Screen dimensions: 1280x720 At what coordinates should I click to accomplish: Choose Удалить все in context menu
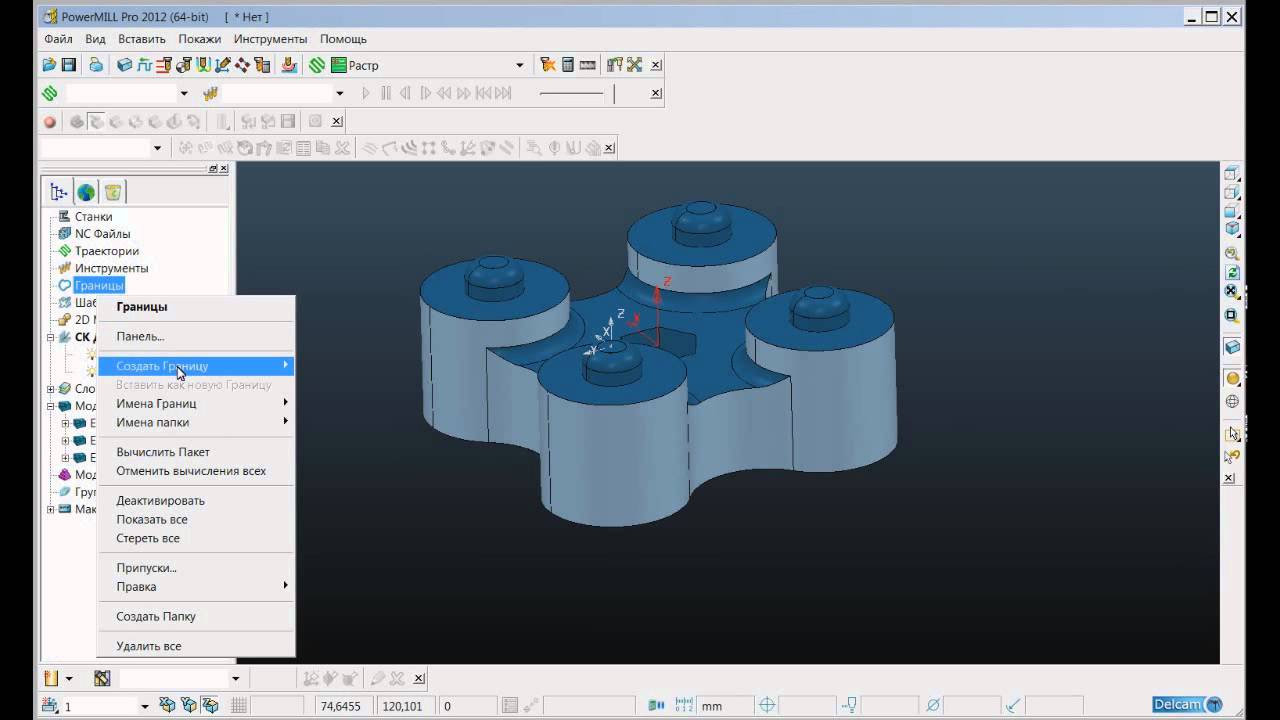pyautogui.click(x=149, y=646)
